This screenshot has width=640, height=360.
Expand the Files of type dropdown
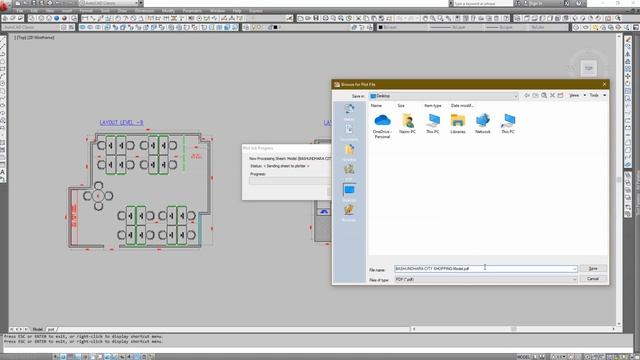click(574, 280)
